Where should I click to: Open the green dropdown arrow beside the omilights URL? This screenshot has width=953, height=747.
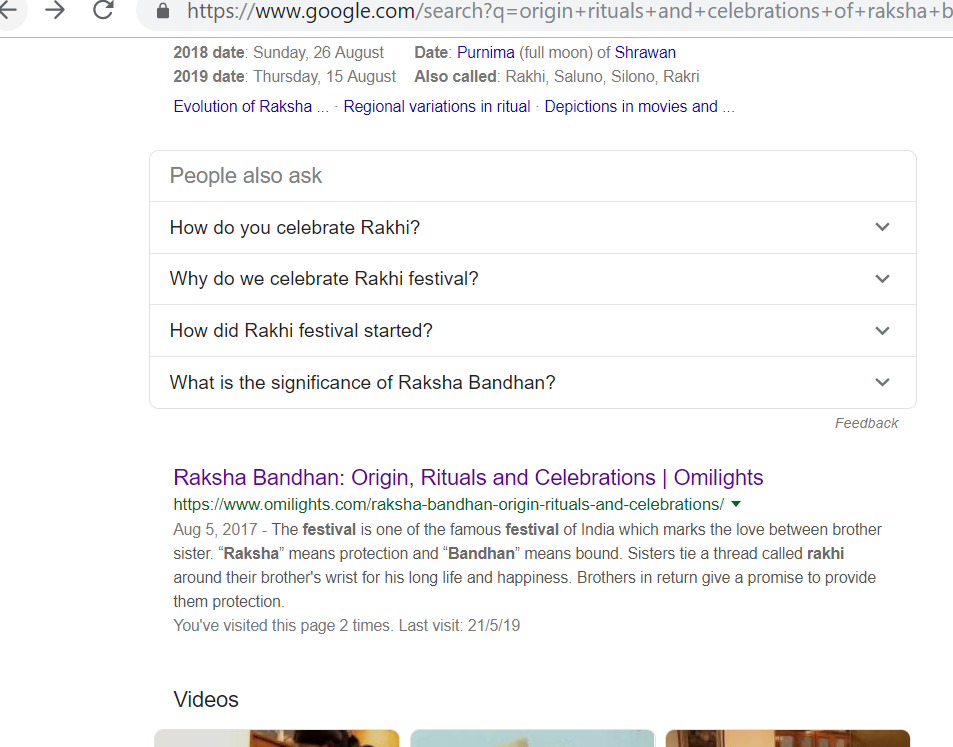(x=736, y=504)
